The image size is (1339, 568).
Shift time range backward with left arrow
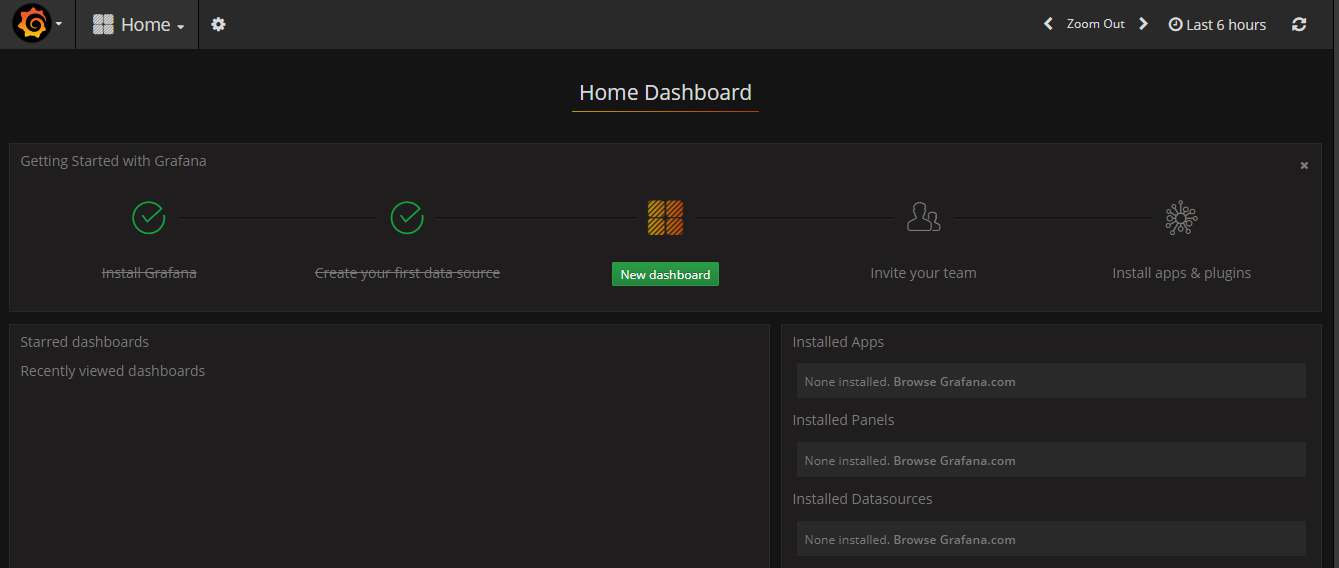(1048, 24)
